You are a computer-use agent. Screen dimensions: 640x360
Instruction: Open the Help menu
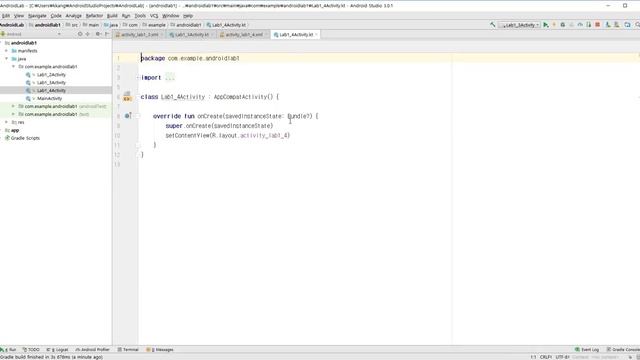point(188,16)
